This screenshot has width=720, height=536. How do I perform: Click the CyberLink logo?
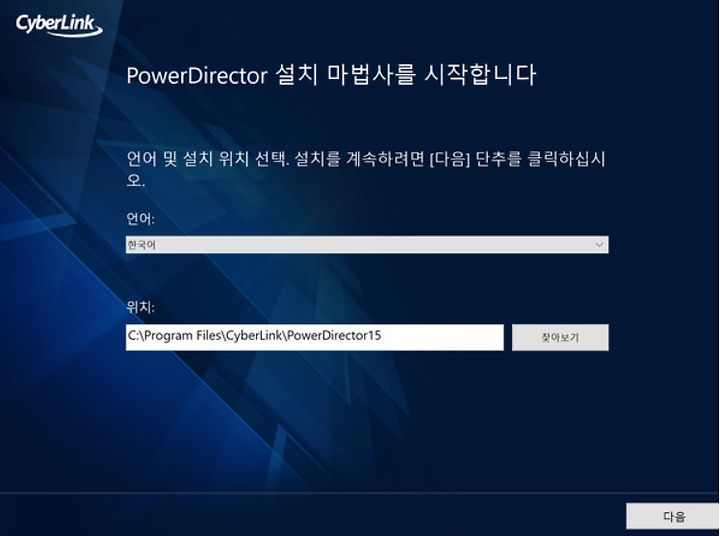tap(59, 25)
